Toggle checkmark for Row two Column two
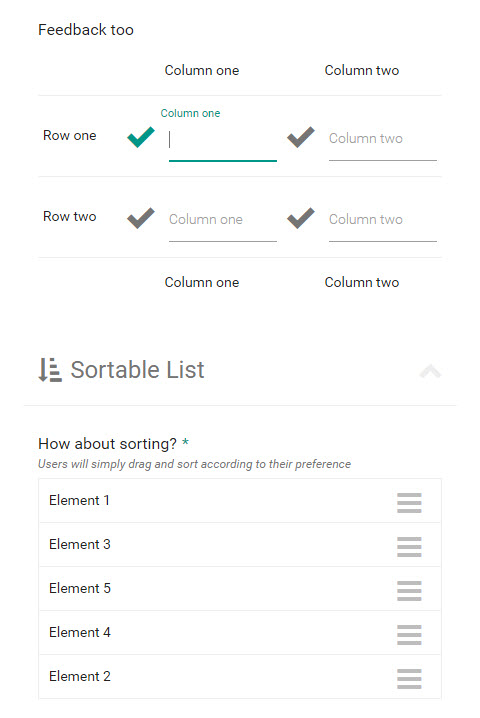 click(301, 218)
